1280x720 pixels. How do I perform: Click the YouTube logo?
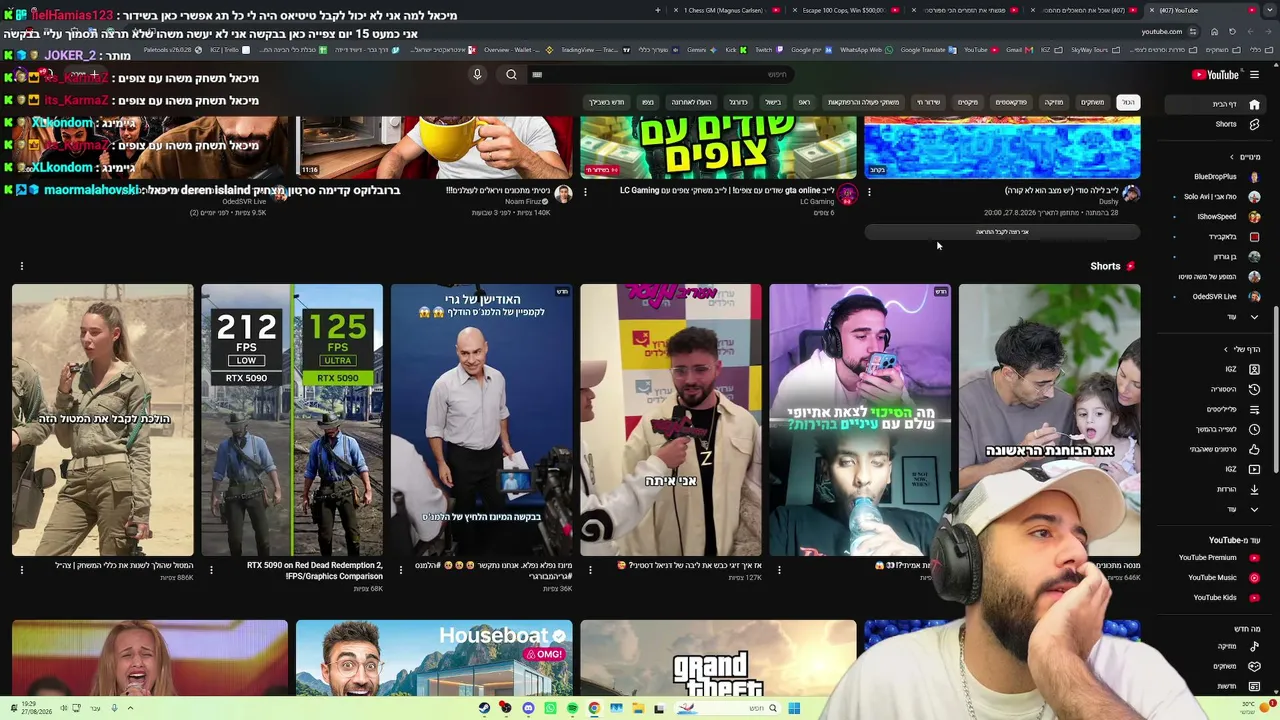coord(1215,75)
